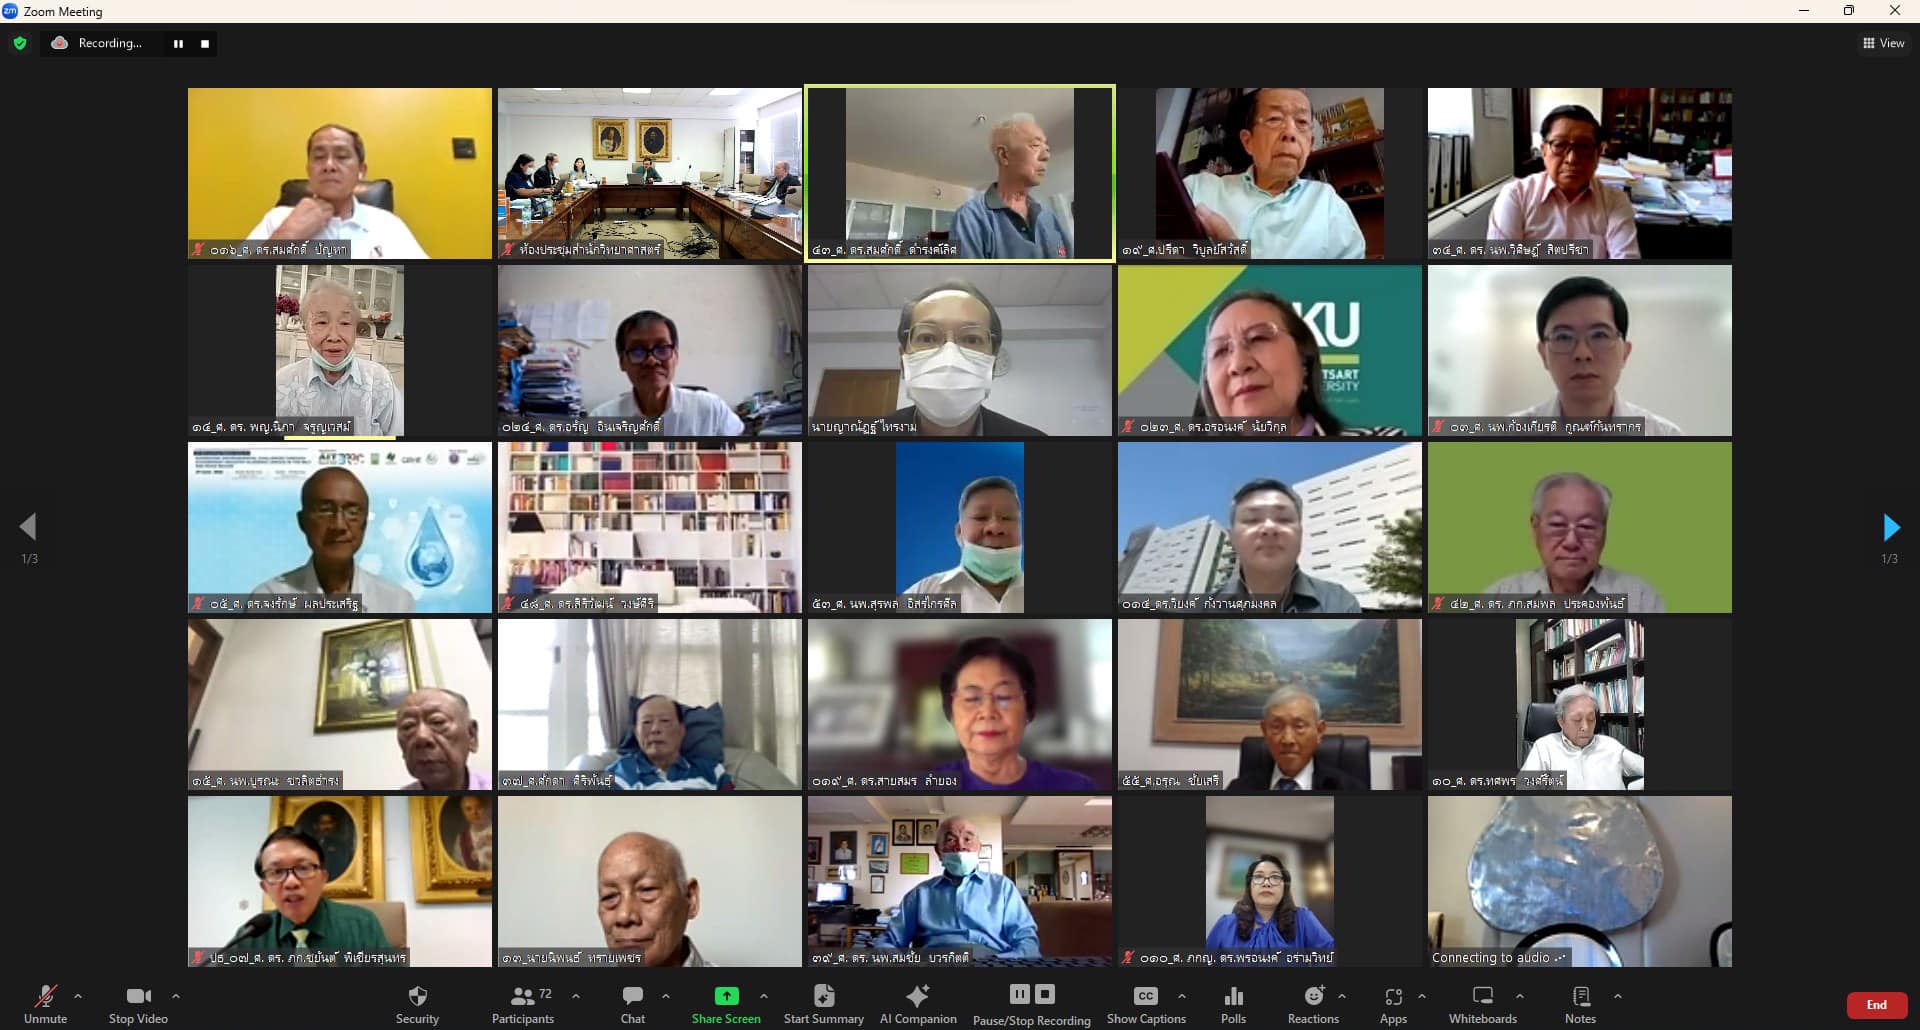
Task: Toggle Show Captions
Action: (1146, 1003)
